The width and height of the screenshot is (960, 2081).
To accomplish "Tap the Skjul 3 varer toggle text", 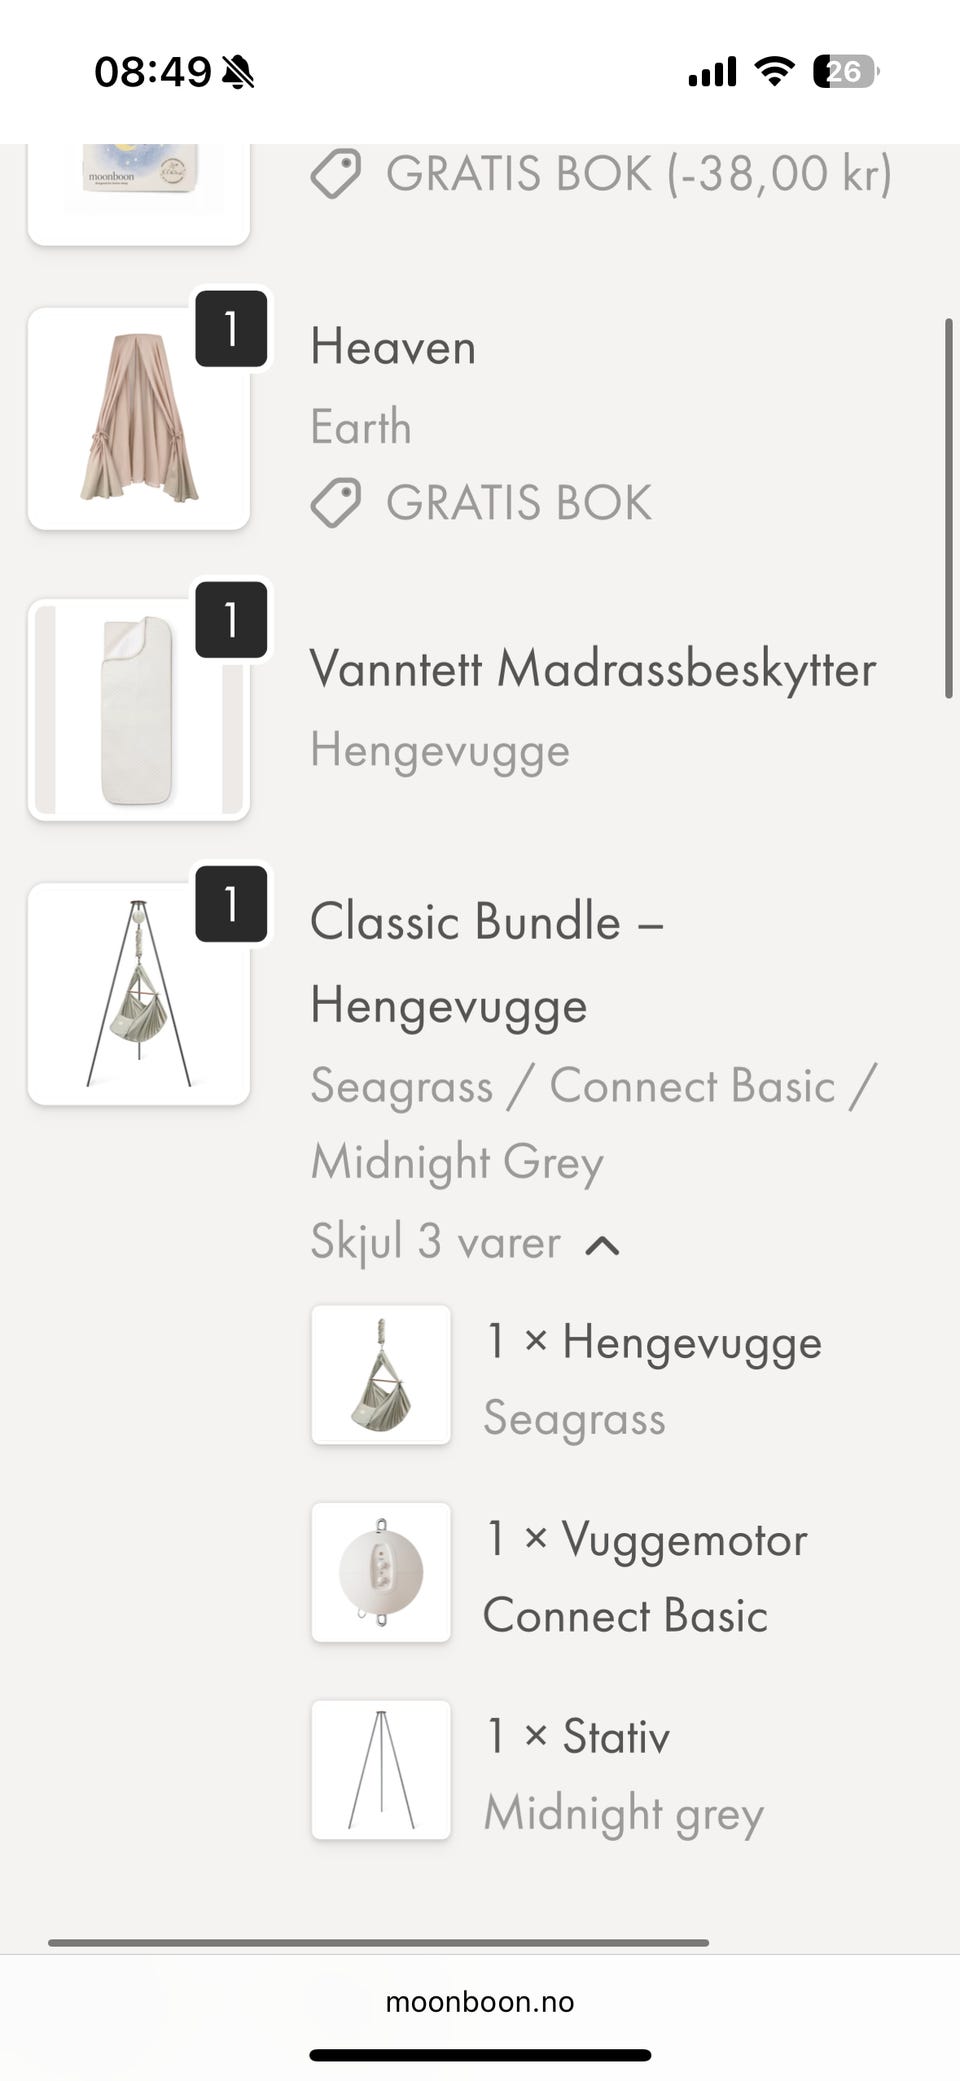I will 435,1242.
